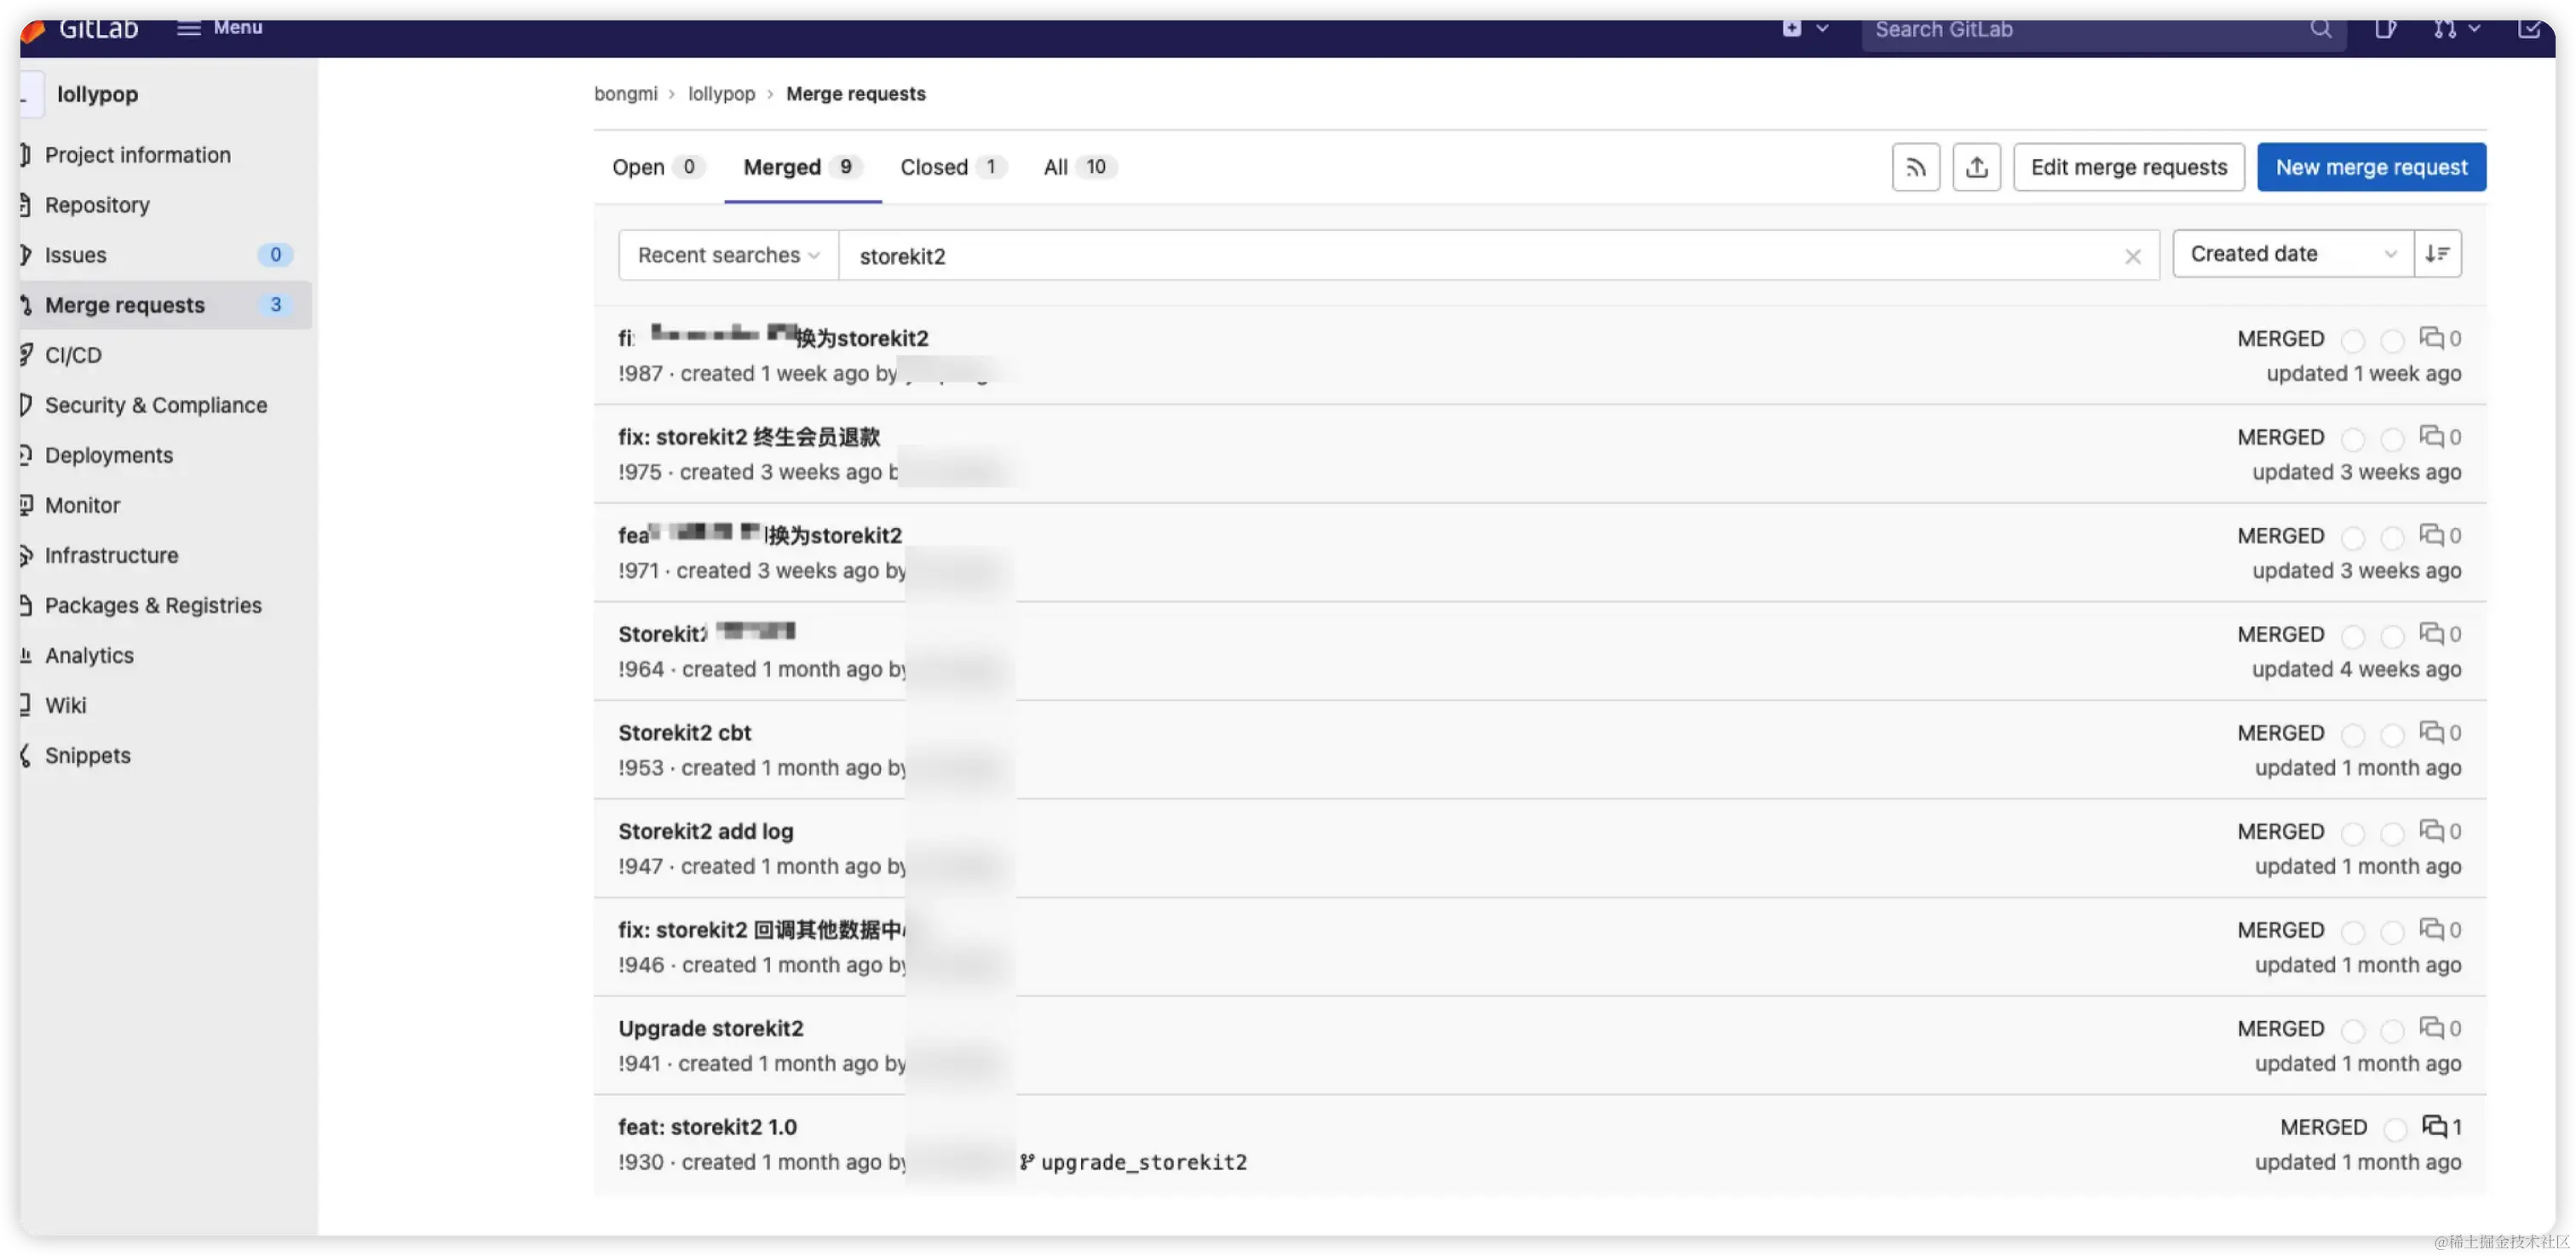Open lollypop project in sidebar

pyautogui.click(x=97, y=94)
